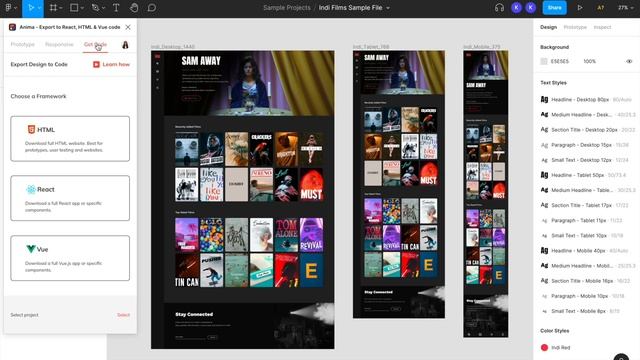This screenshot has width=640, height=360.
Task: Select the Indi_Mobile_375 frame label
Action: pyautogui.click(x=482, y=47)
